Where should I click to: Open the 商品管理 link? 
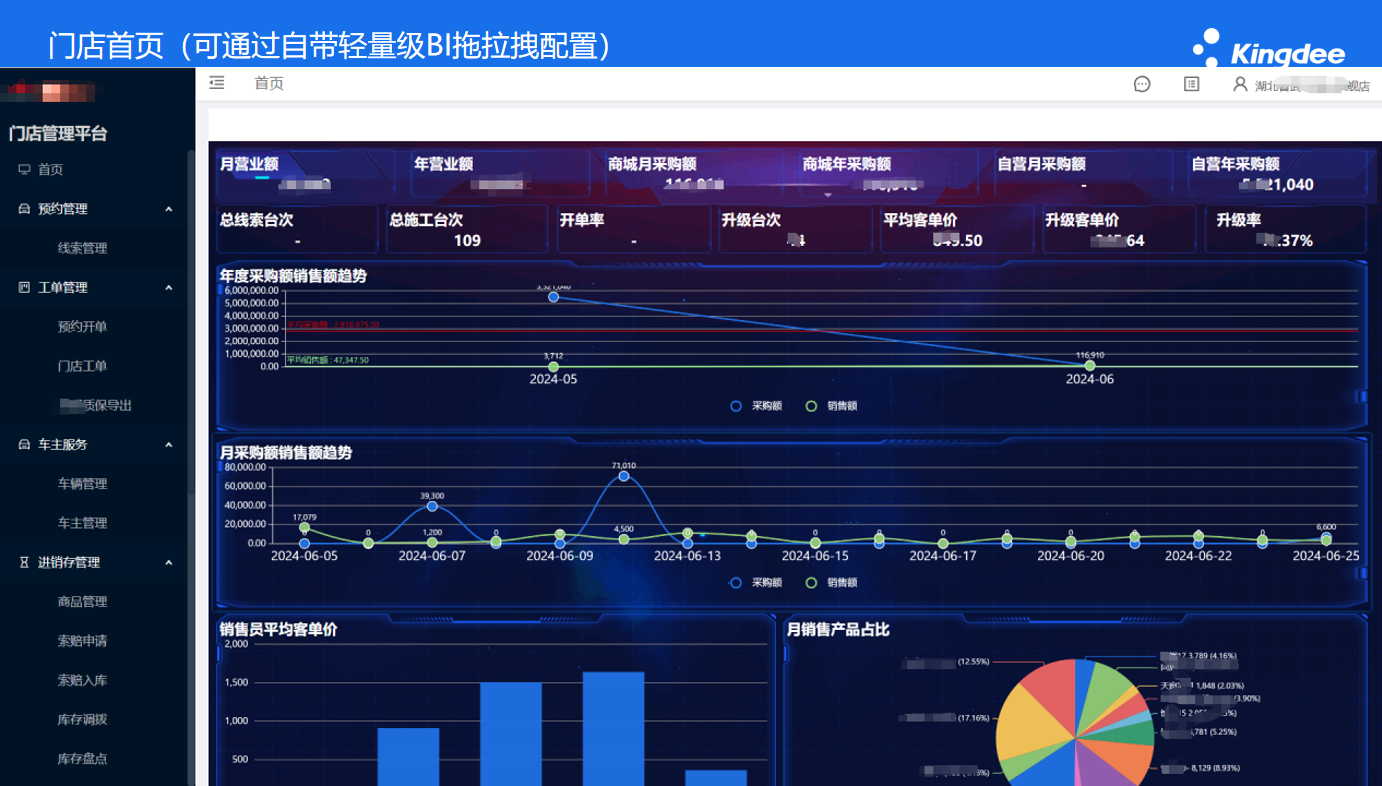pyautogui.click(x=82, y=602)
